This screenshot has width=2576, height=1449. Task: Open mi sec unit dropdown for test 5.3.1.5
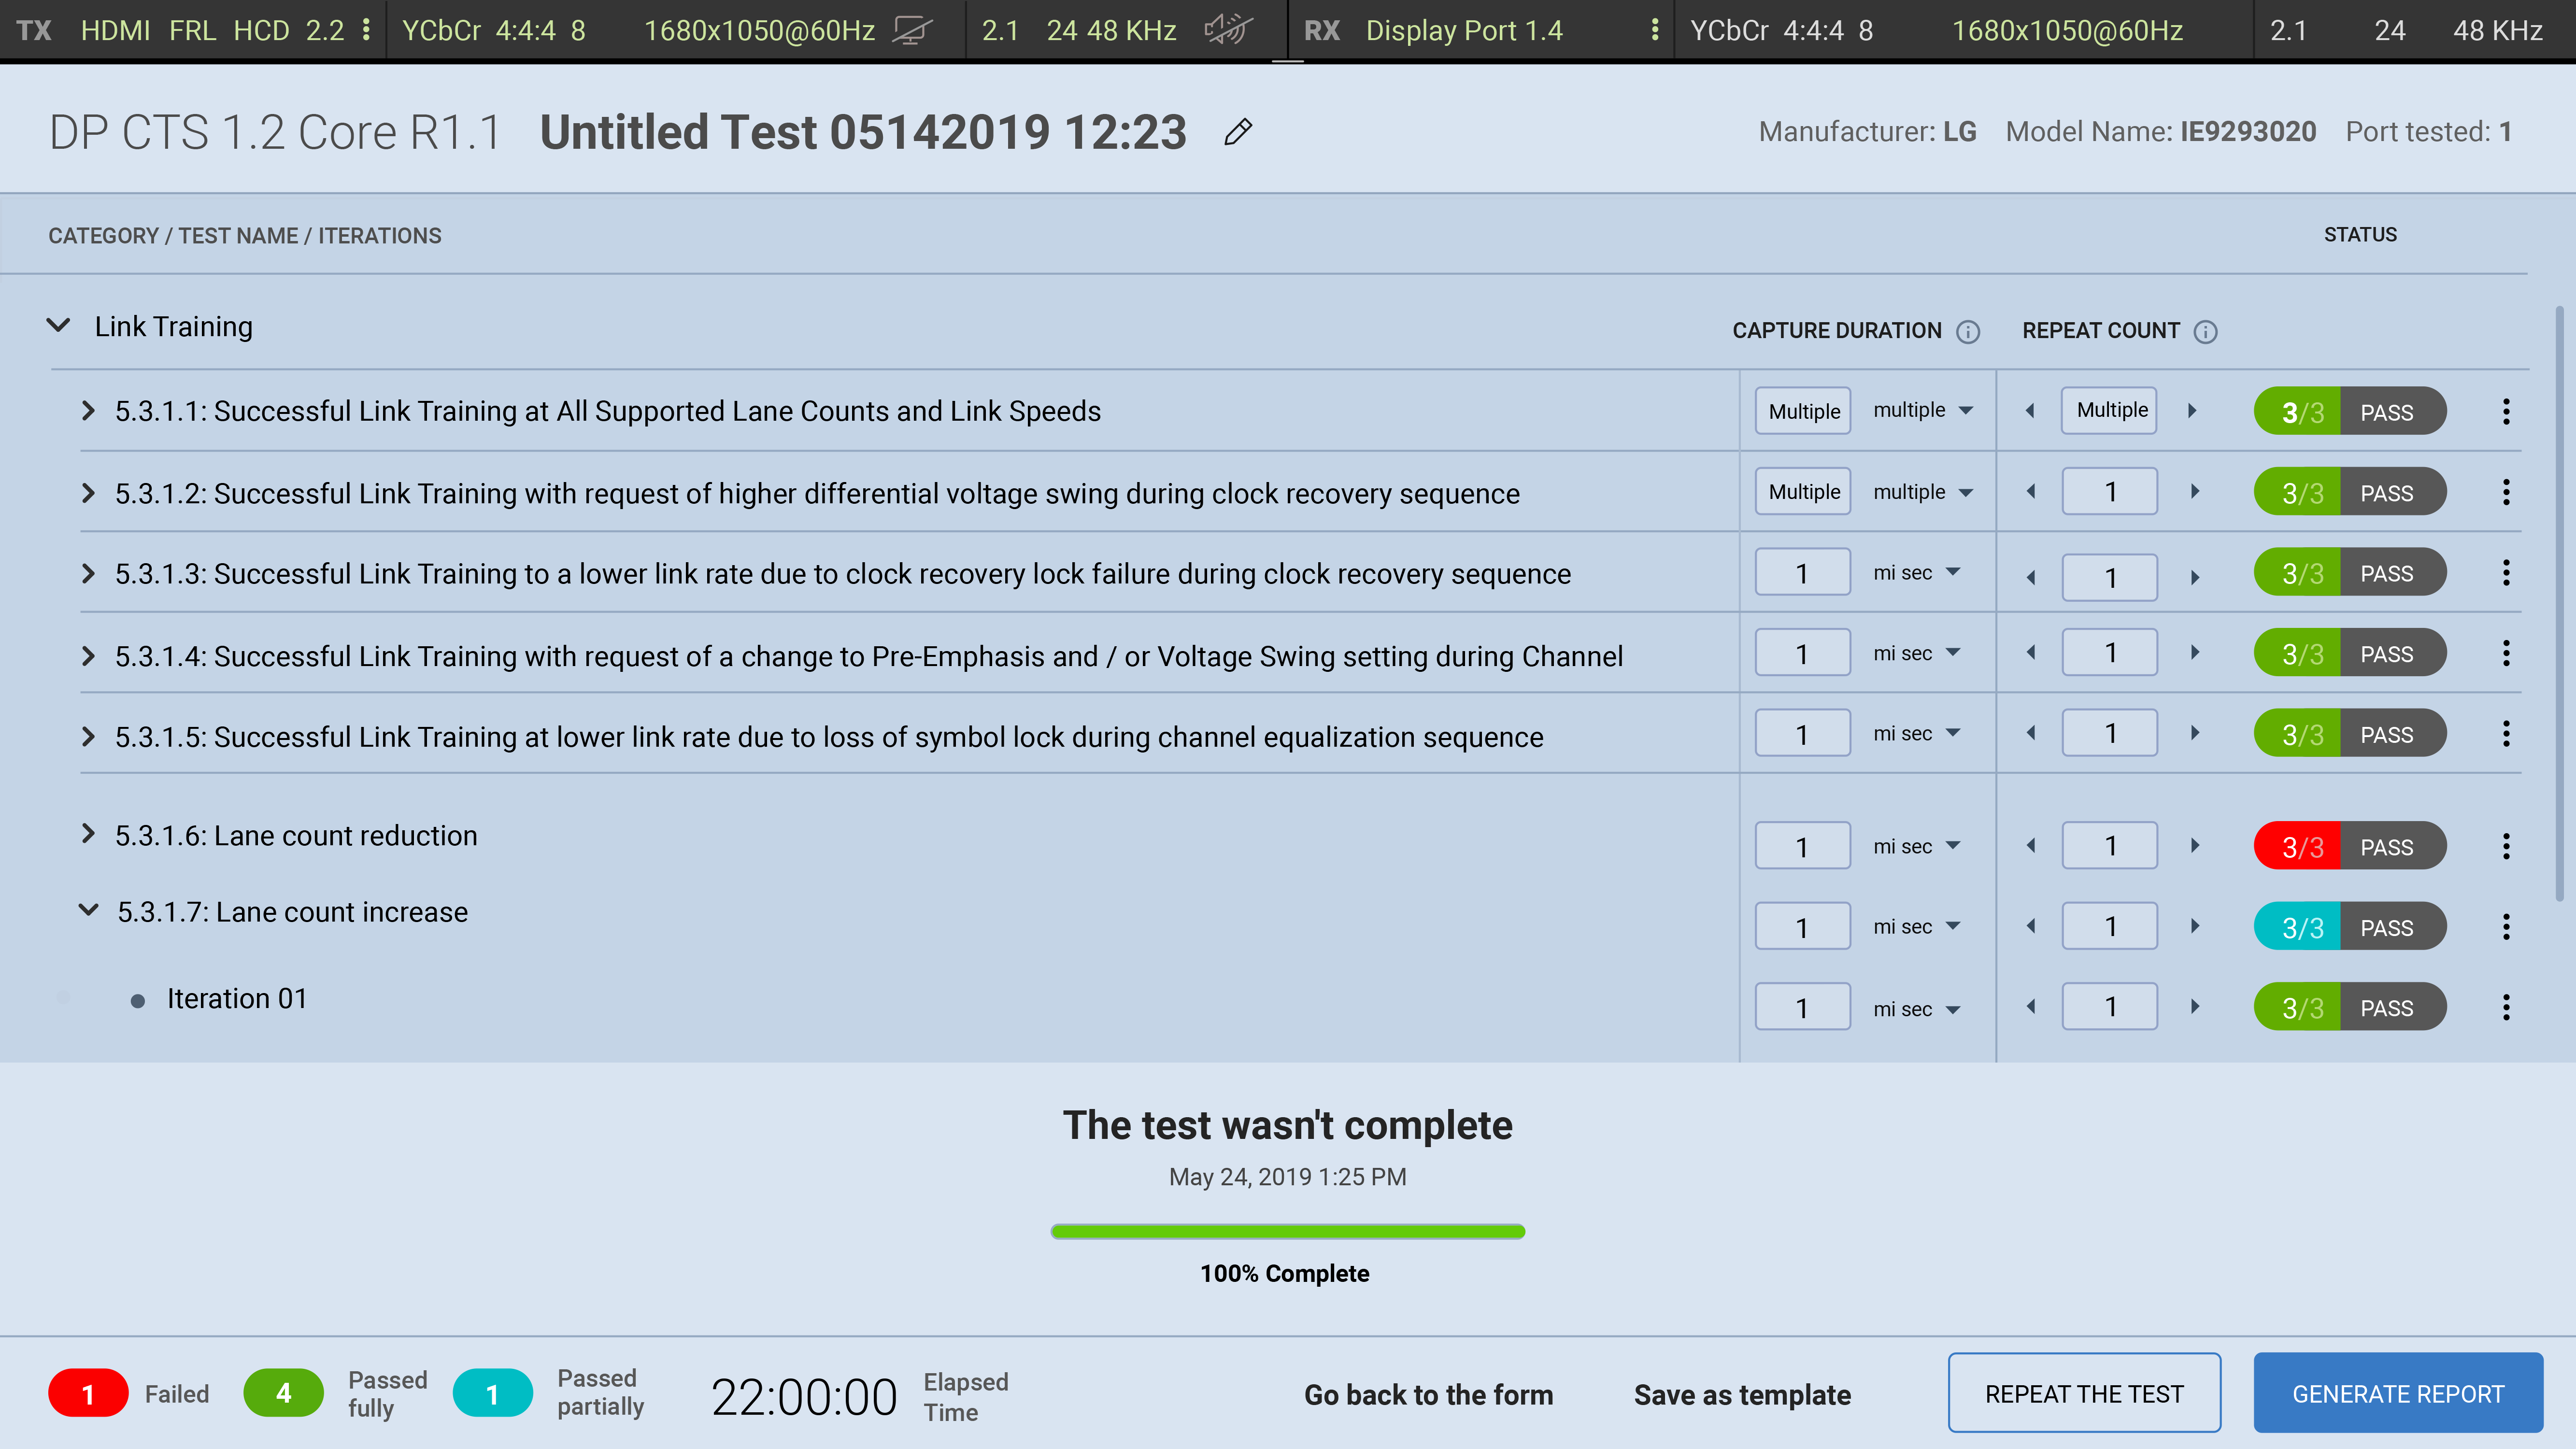(x=1916, y=734)
